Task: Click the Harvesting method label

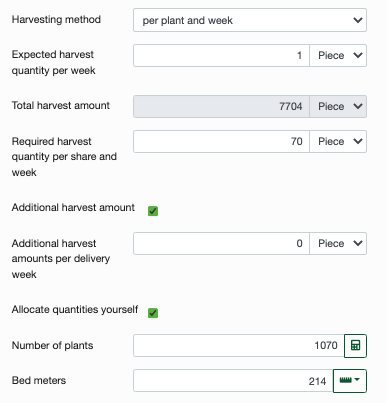Action: [x=56, y=19]
